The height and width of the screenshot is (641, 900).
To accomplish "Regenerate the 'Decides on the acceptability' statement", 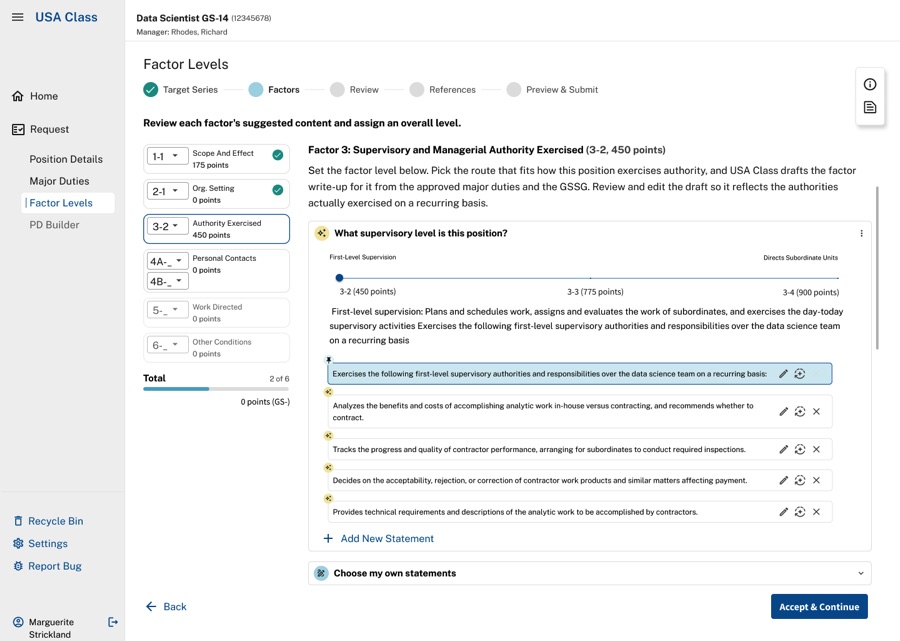I will pyautogui.click(x=800, y=480).
